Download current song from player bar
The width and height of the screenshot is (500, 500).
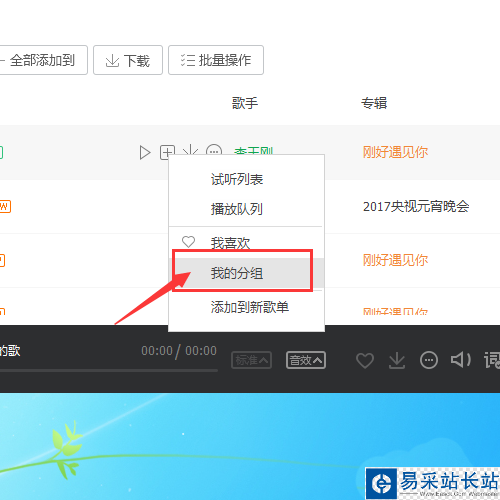[x=397, y=360]
